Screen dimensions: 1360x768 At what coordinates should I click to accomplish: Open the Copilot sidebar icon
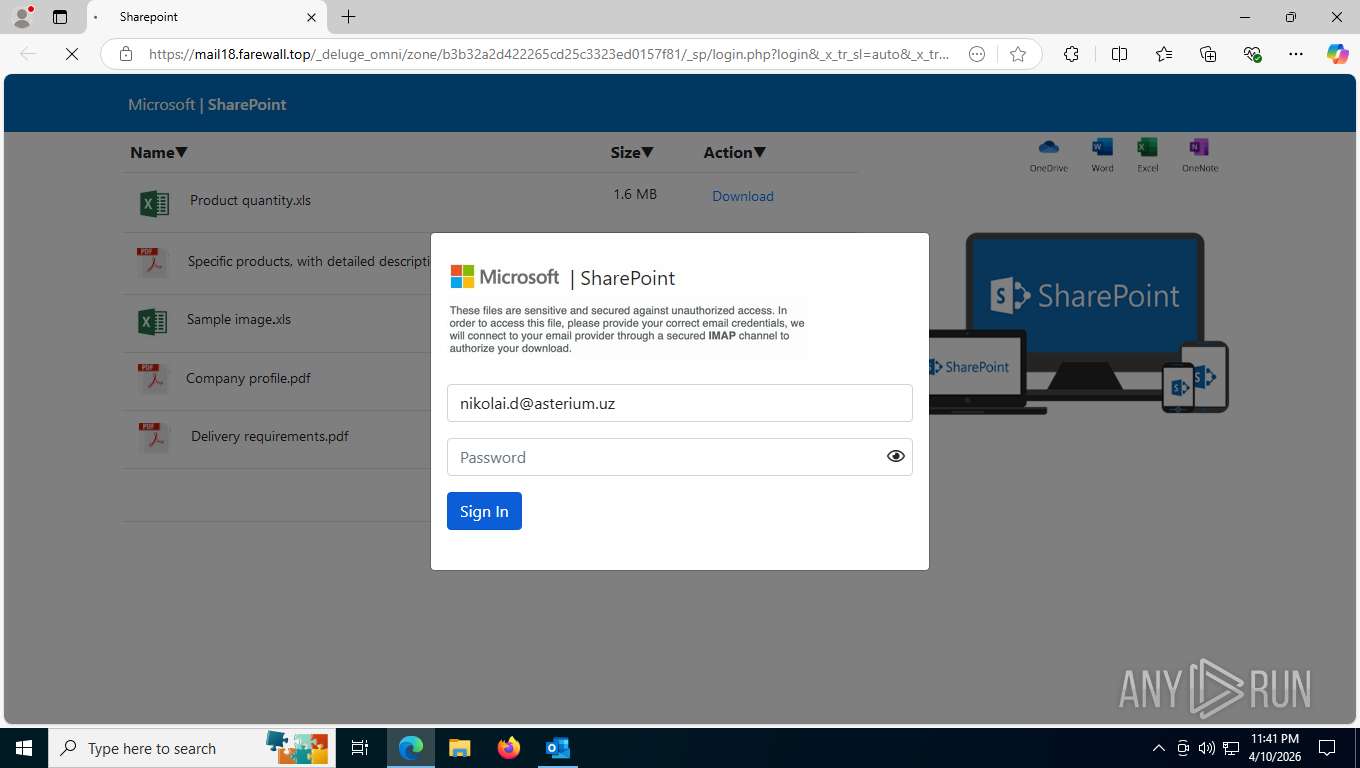[x=1337, y=54]
